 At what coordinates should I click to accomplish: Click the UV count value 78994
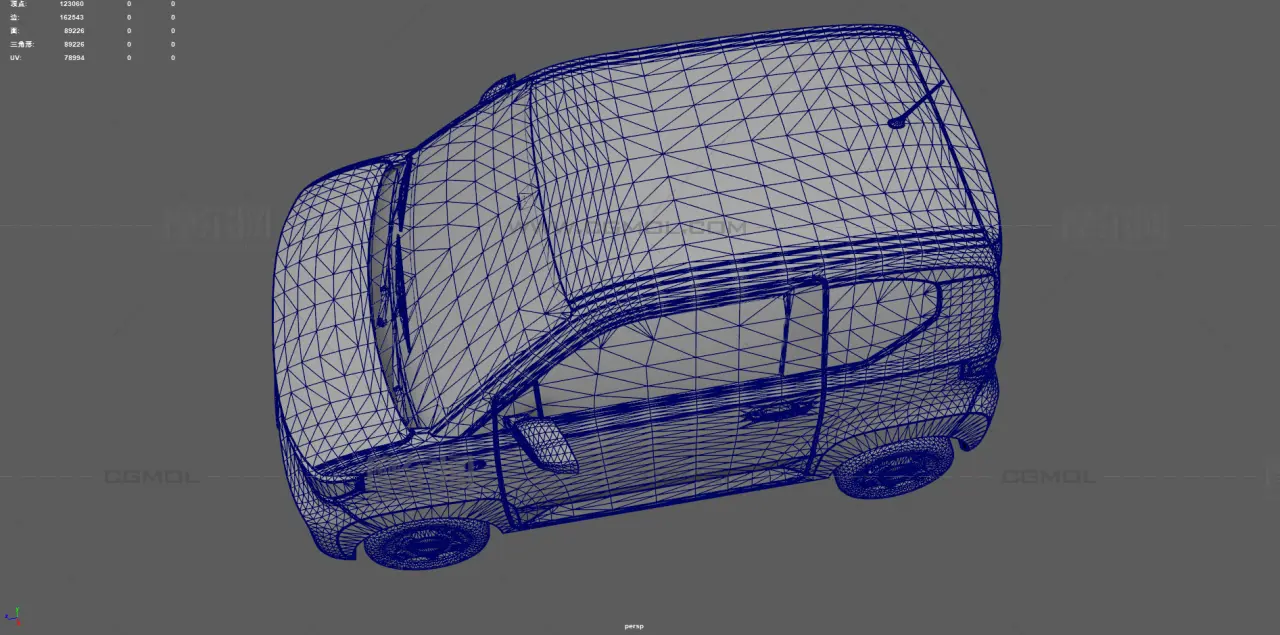[x=73, y=58]
